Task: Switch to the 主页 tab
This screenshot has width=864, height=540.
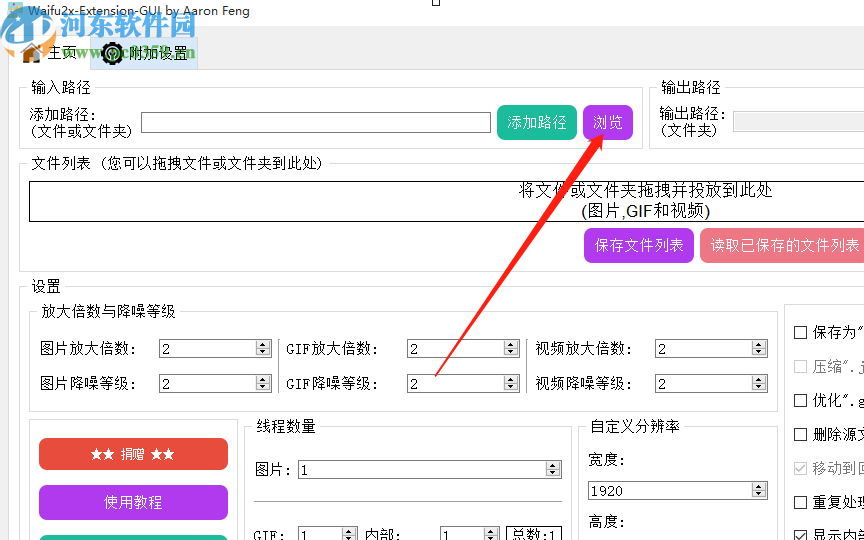Action: coord(48,53)
